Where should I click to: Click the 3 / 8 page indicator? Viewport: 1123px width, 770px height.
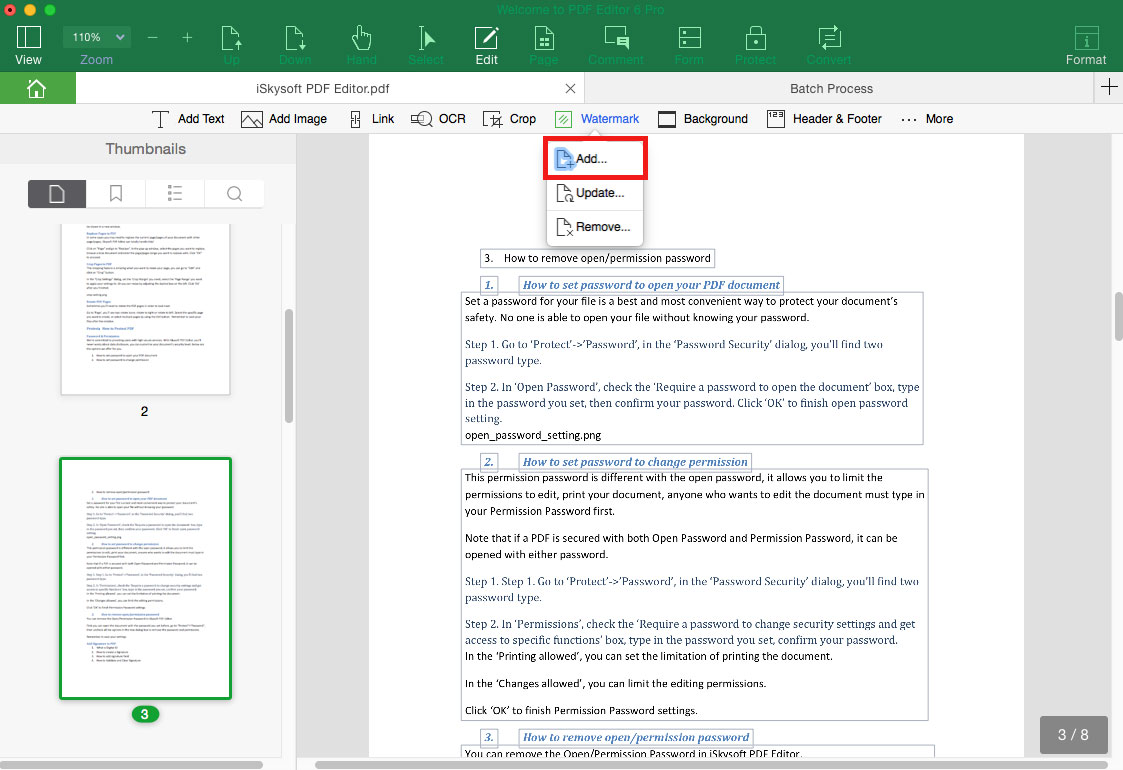pyautogui.click(x=1073, y=734)
